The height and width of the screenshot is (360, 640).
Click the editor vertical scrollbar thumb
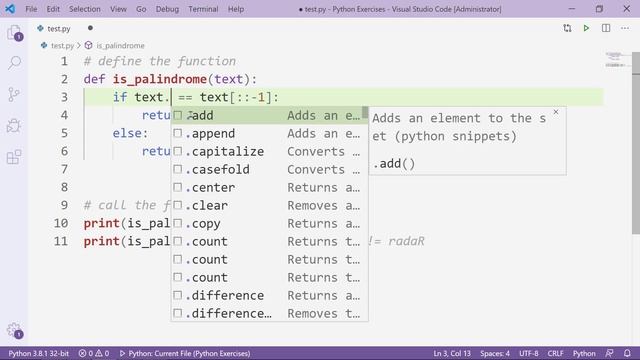pos(636,143)
